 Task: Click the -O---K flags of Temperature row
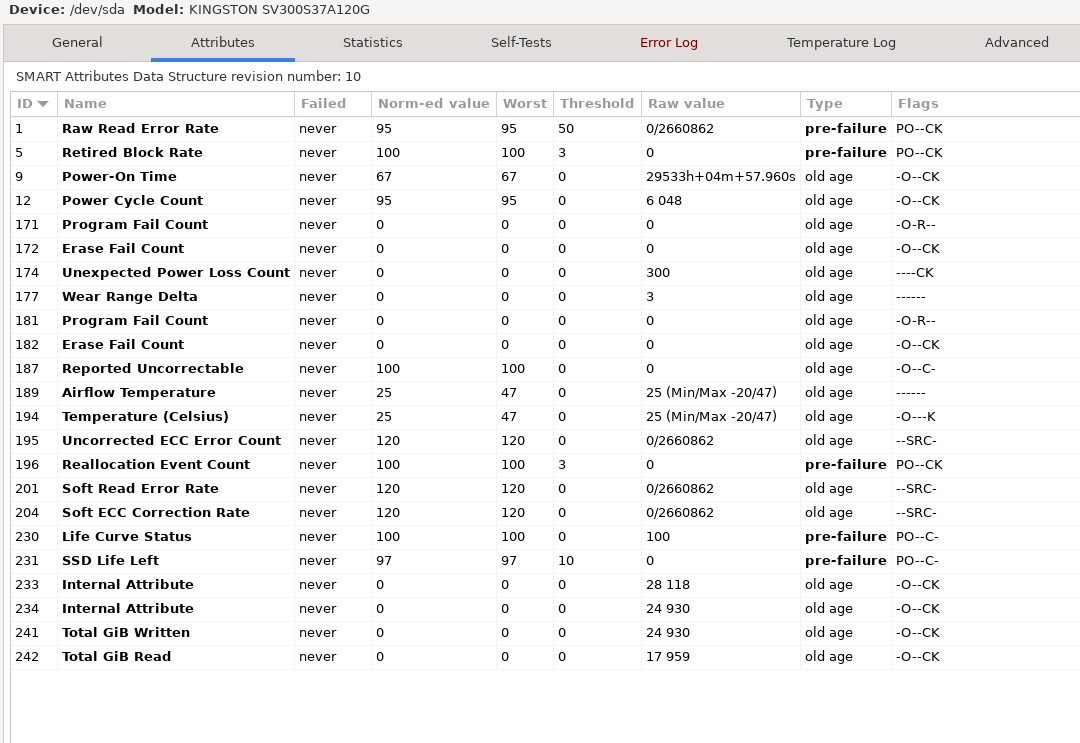(916, 417)
